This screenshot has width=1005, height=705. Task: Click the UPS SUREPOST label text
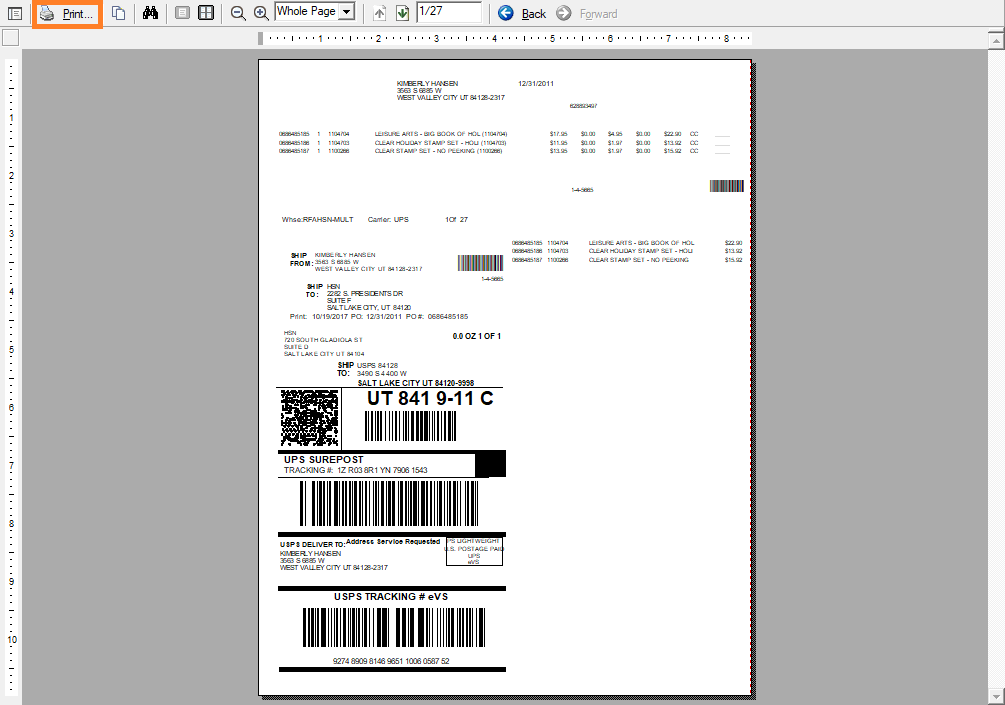tap(324, 460)
